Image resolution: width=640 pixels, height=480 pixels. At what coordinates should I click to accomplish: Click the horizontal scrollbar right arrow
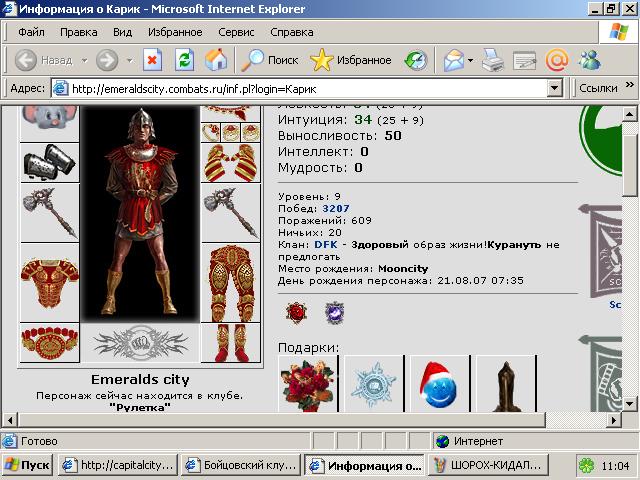coord(614,420)
